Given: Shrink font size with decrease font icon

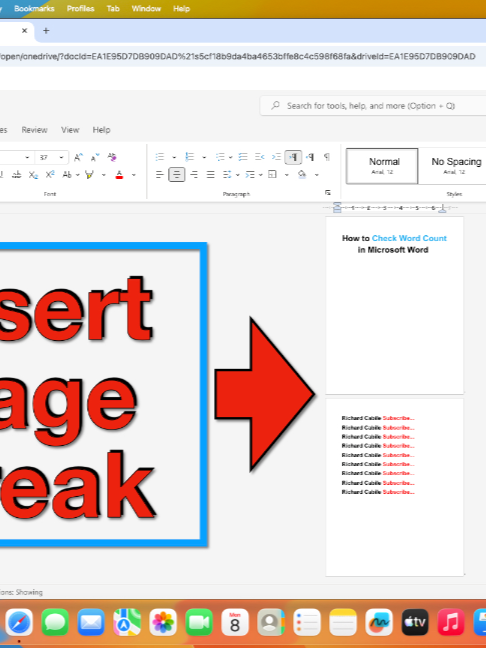Looking at the screenshot, I should click(95, 157).
